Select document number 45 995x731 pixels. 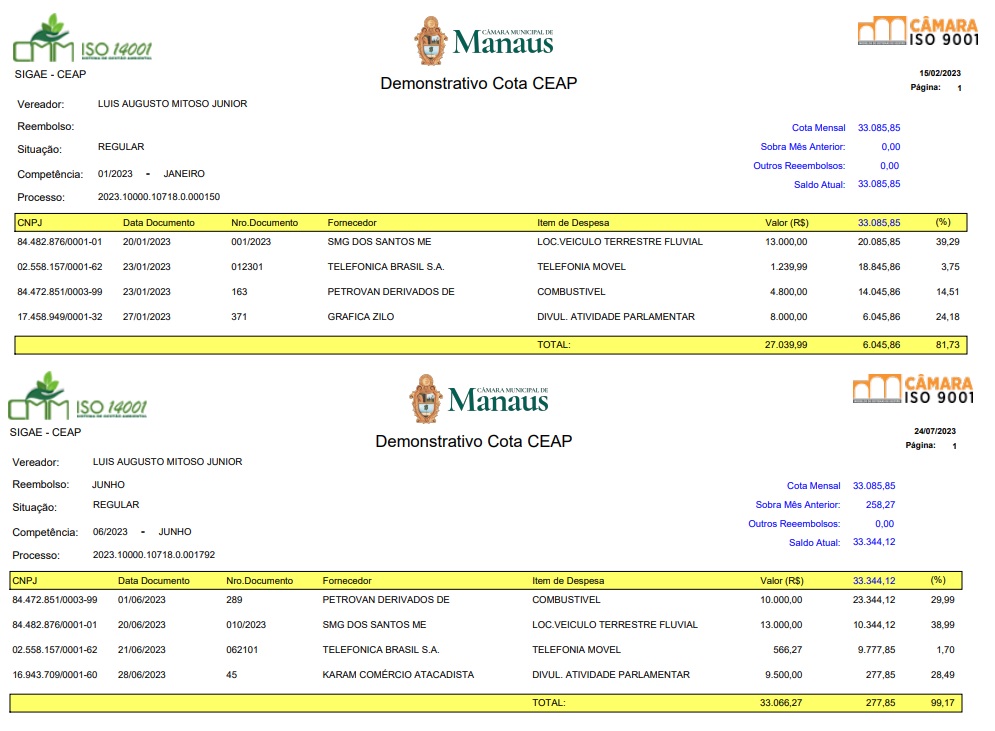232,675
